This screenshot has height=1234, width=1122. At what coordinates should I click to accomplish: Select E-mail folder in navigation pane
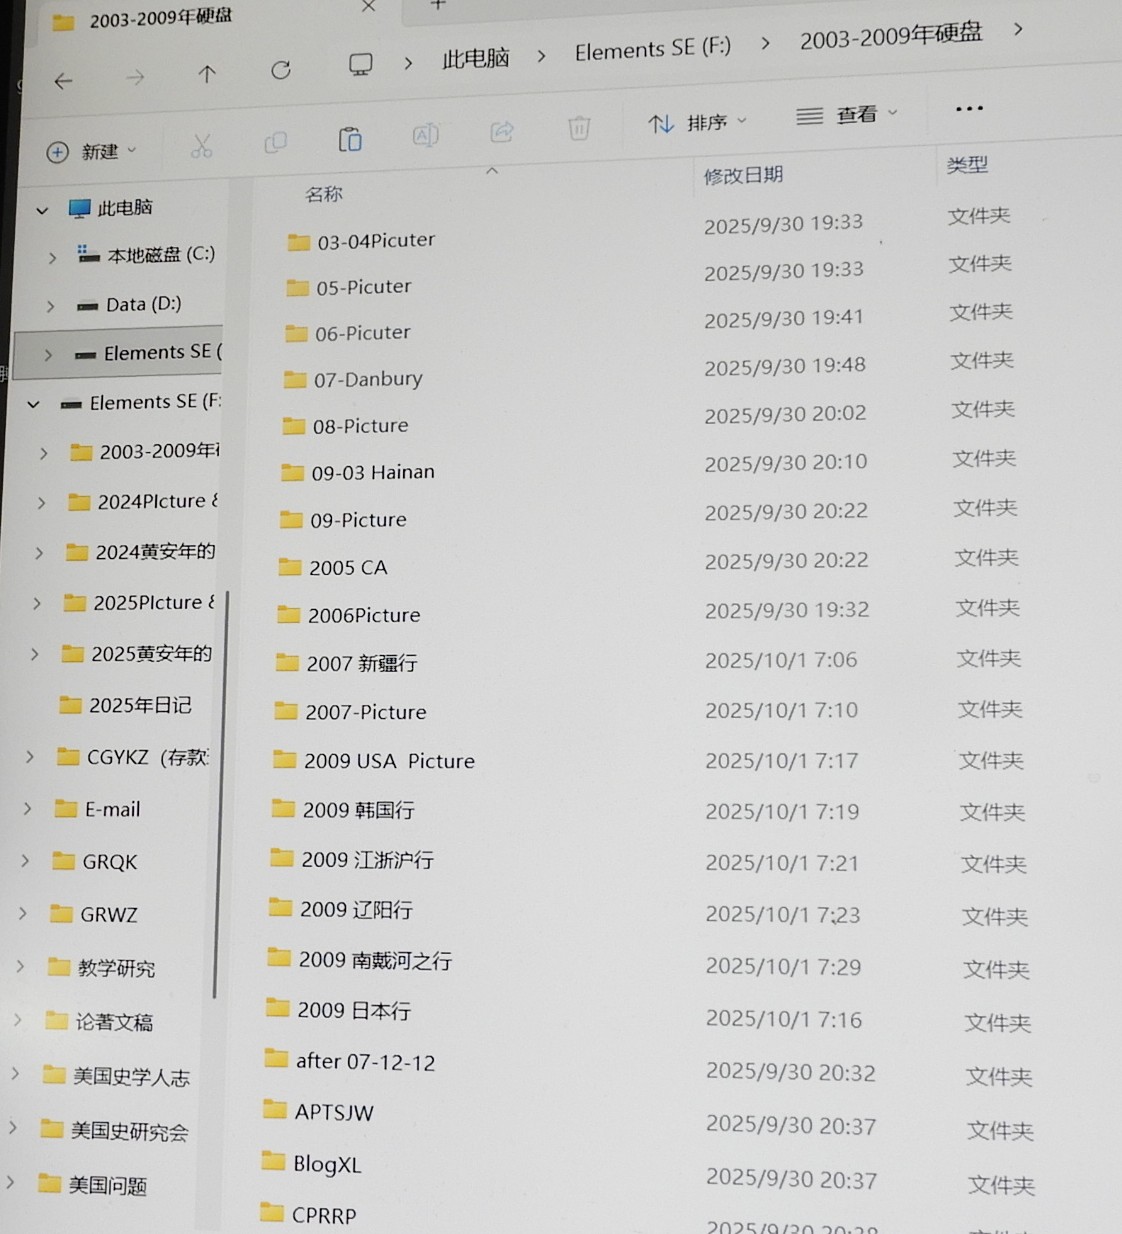[x=112, y=810]
